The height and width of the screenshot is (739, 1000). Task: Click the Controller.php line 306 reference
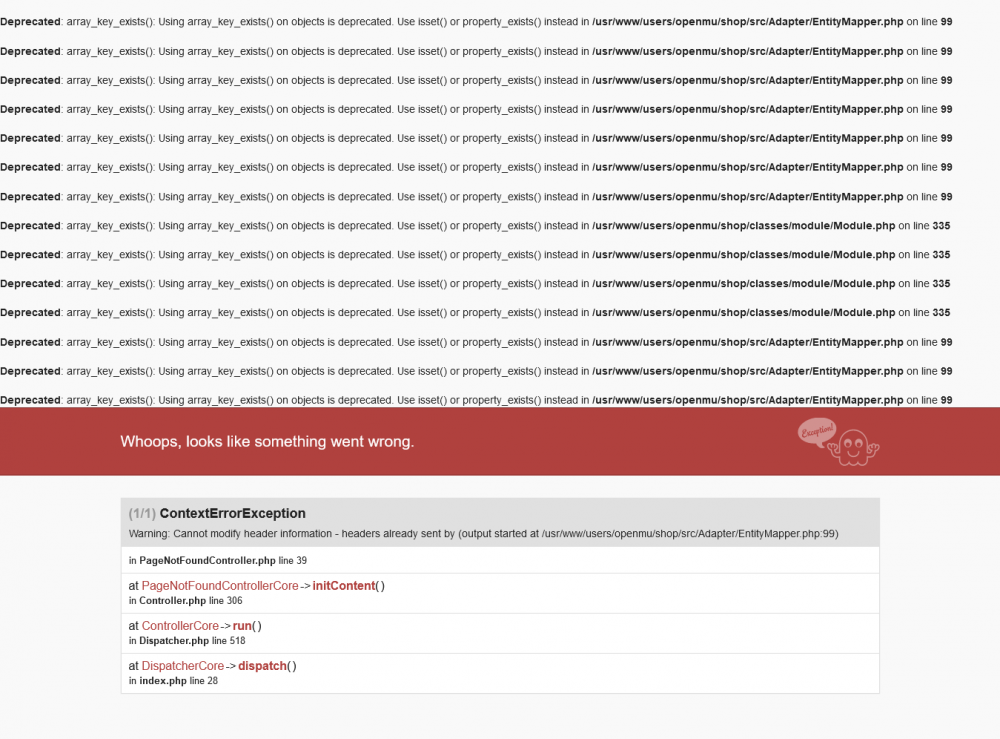[184, 600]
